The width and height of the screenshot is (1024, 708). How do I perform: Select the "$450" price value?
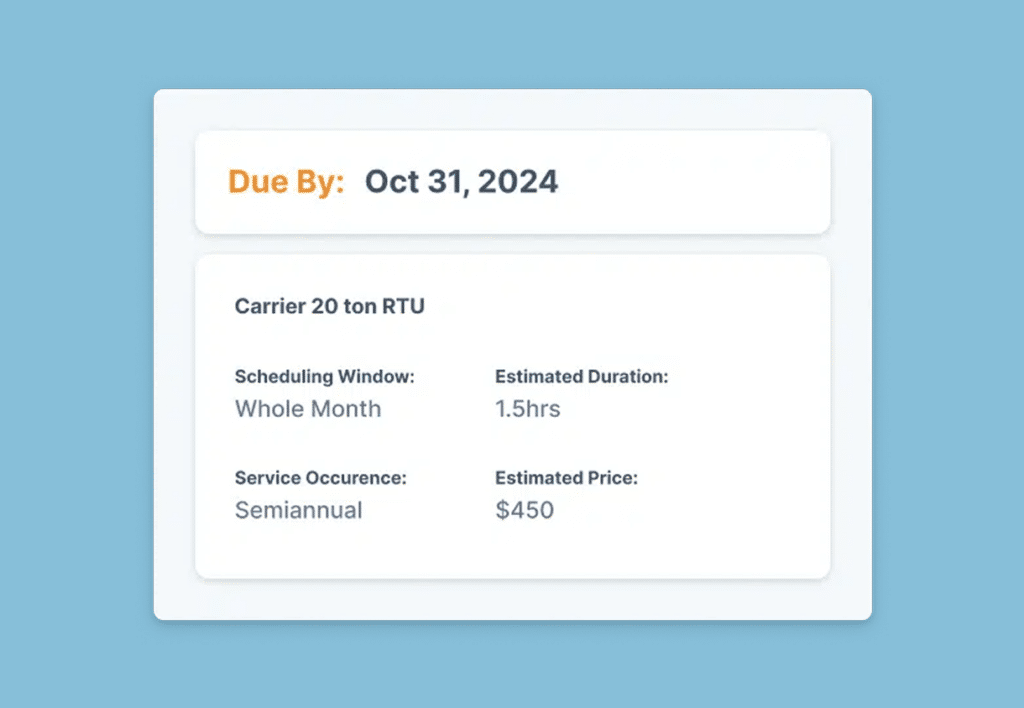tap(524, 510)
